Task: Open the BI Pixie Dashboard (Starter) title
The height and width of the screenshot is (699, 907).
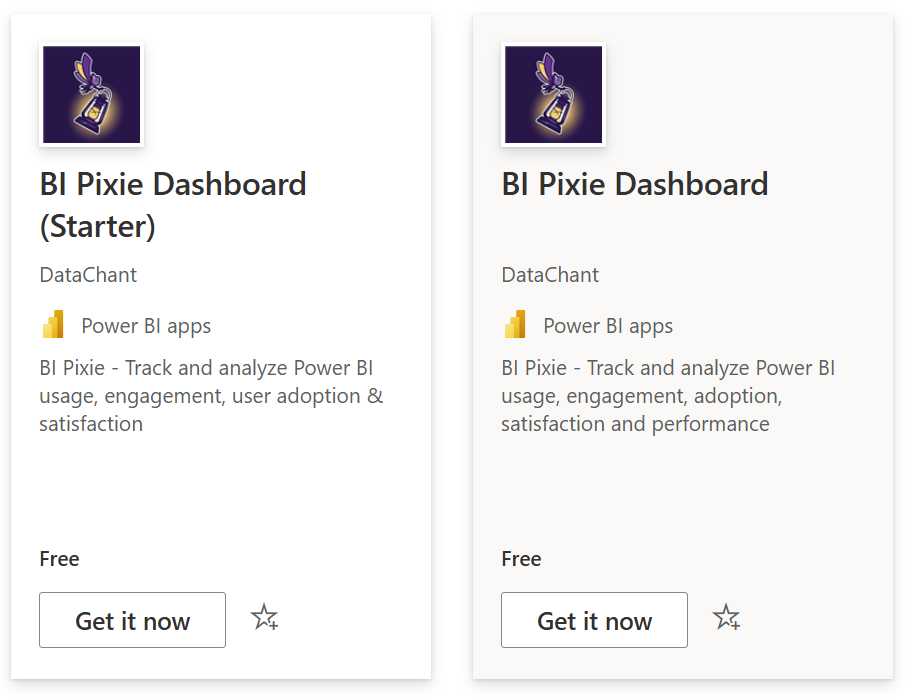Action: coord(173,205)
